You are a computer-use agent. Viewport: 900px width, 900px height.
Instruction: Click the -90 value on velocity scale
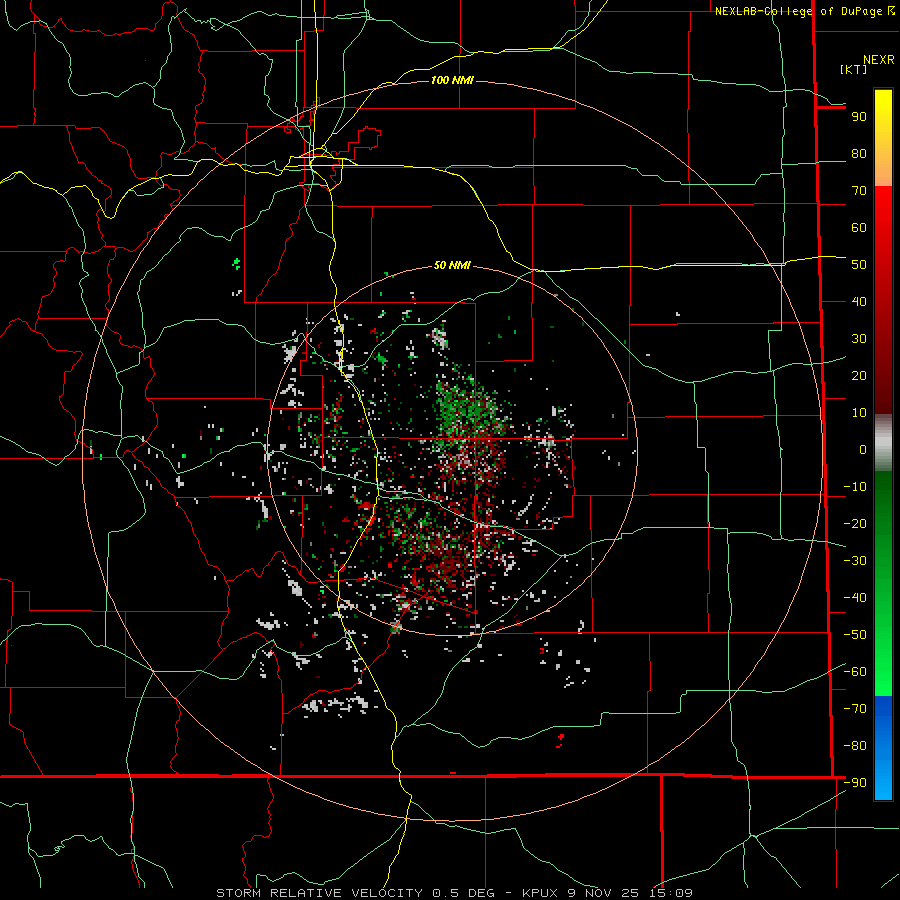click(855, 783)
